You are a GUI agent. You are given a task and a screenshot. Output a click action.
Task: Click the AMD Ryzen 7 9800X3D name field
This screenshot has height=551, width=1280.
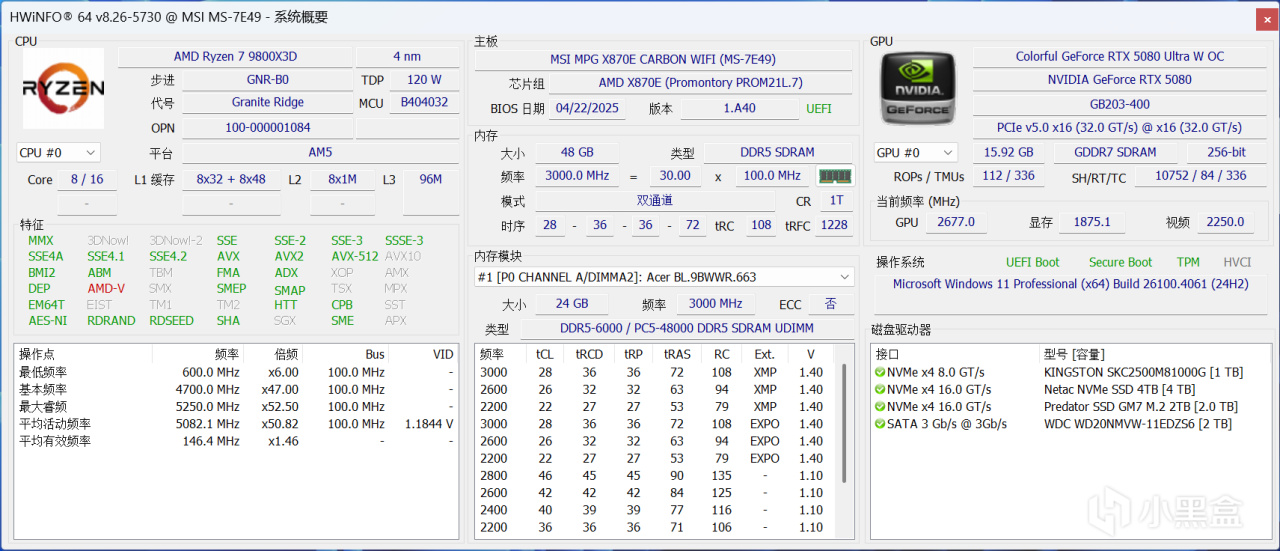(x=235, y=57)
